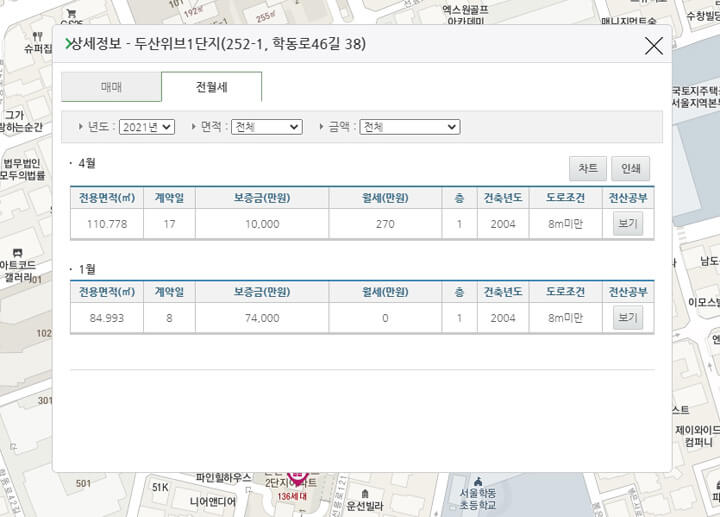Click the green arrow beside 상세정보 title
The width and height of the screenshot is (720, 517).
click(68, 44)
